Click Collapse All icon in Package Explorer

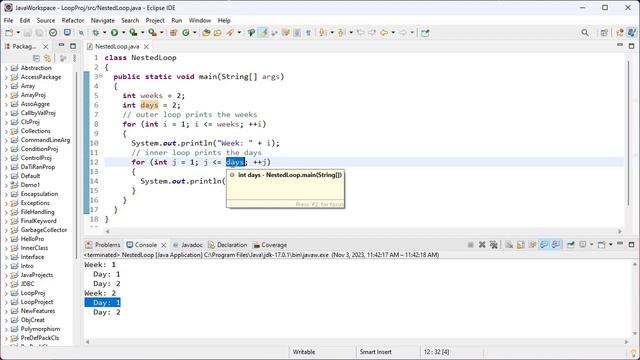36,58
